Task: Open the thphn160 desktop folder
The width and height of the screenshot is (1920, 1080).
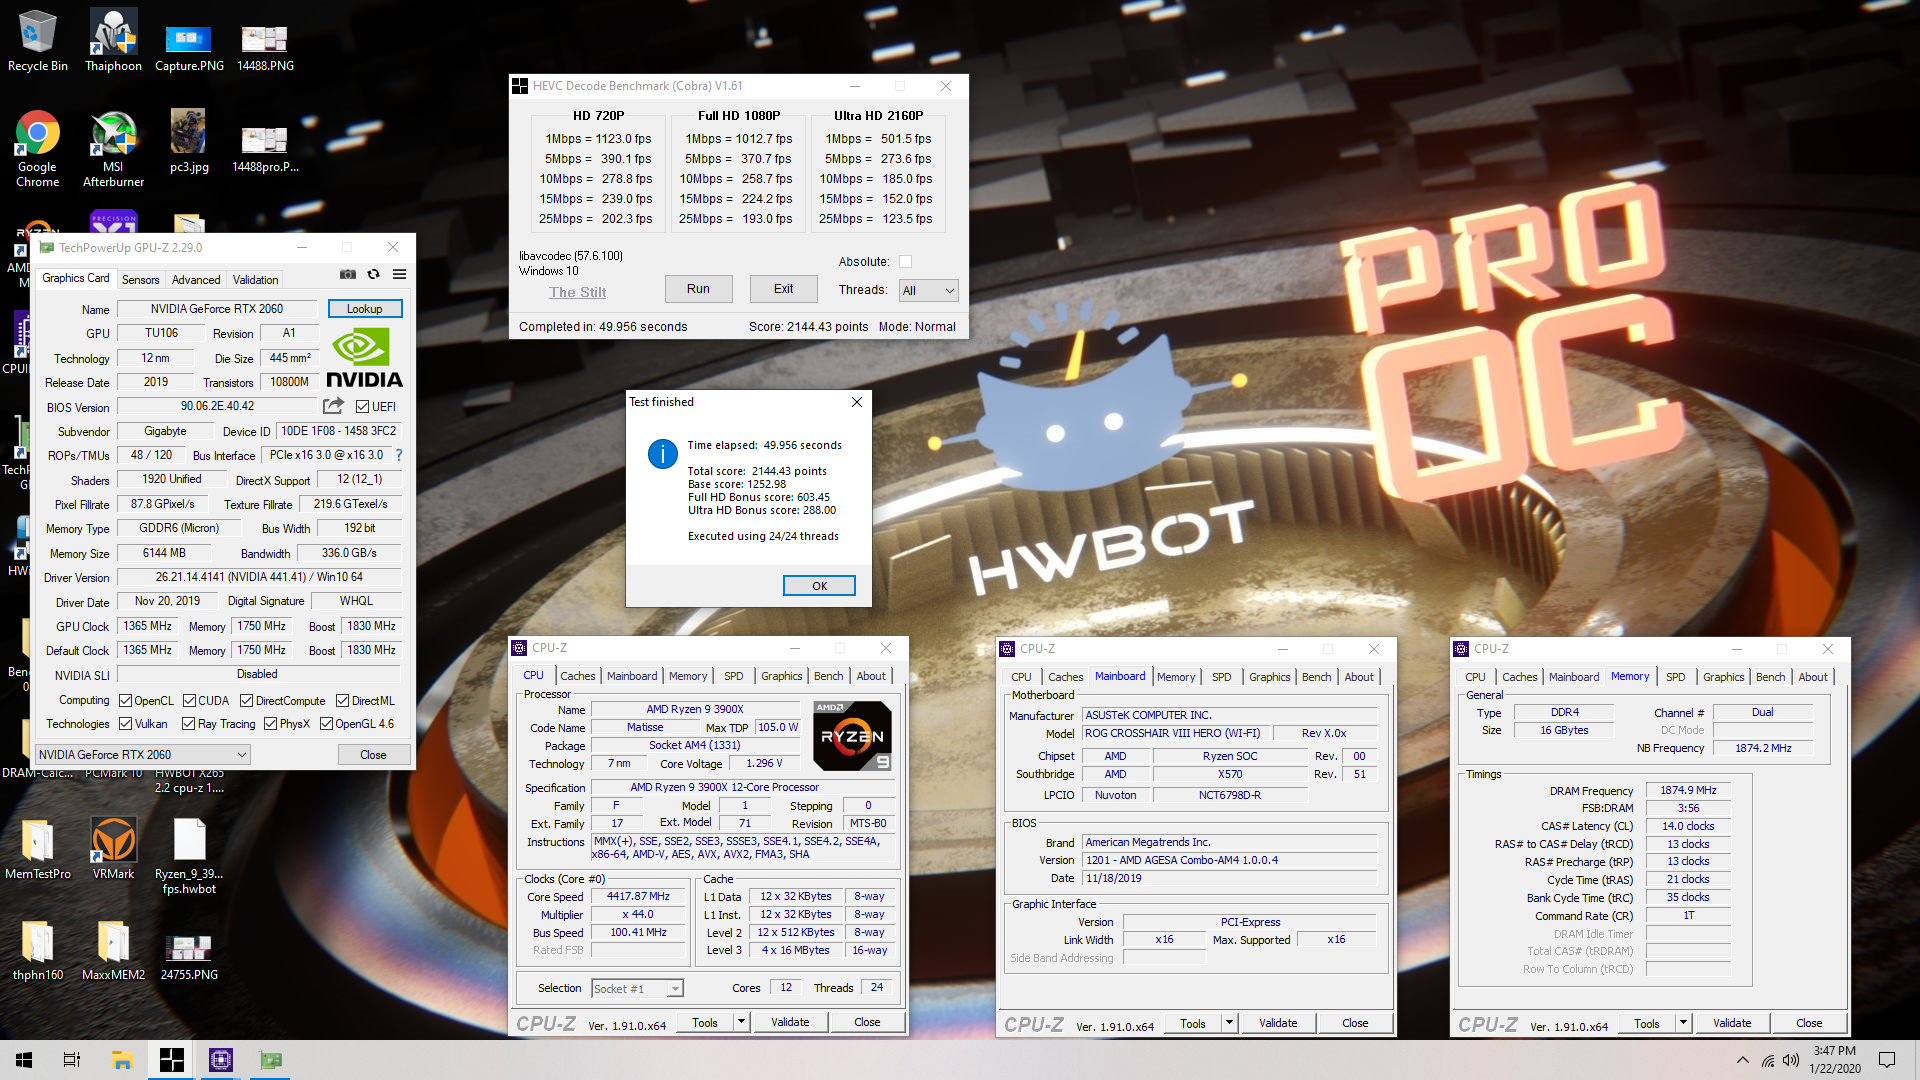Action: coord(37,950)
